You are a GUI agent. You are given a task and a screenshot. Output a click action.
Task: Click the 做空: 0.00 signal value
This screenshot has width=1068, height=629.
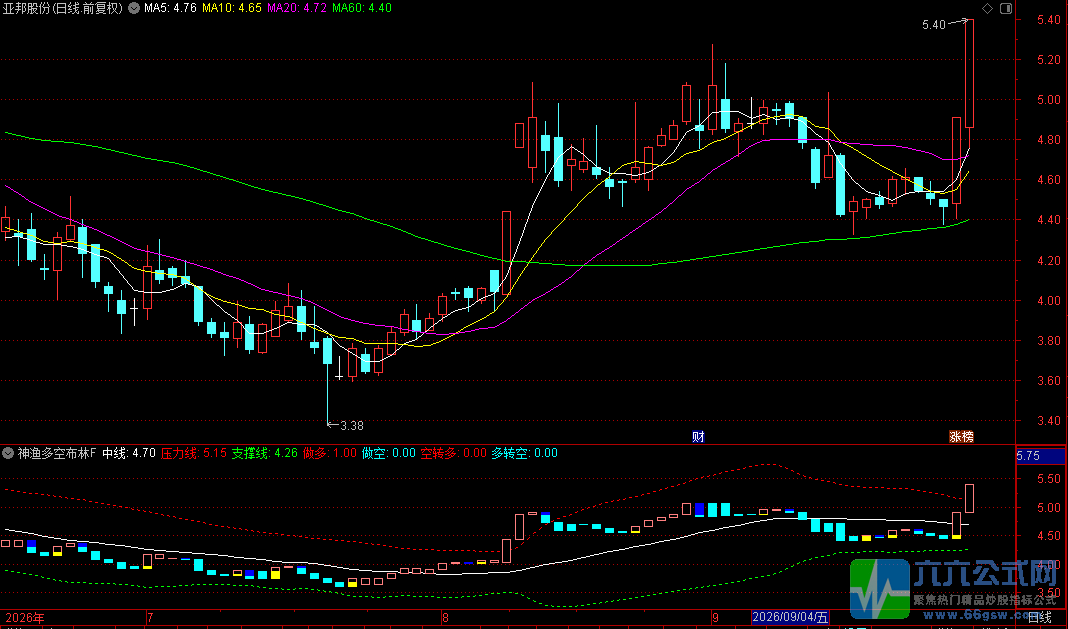pos(389,453)
